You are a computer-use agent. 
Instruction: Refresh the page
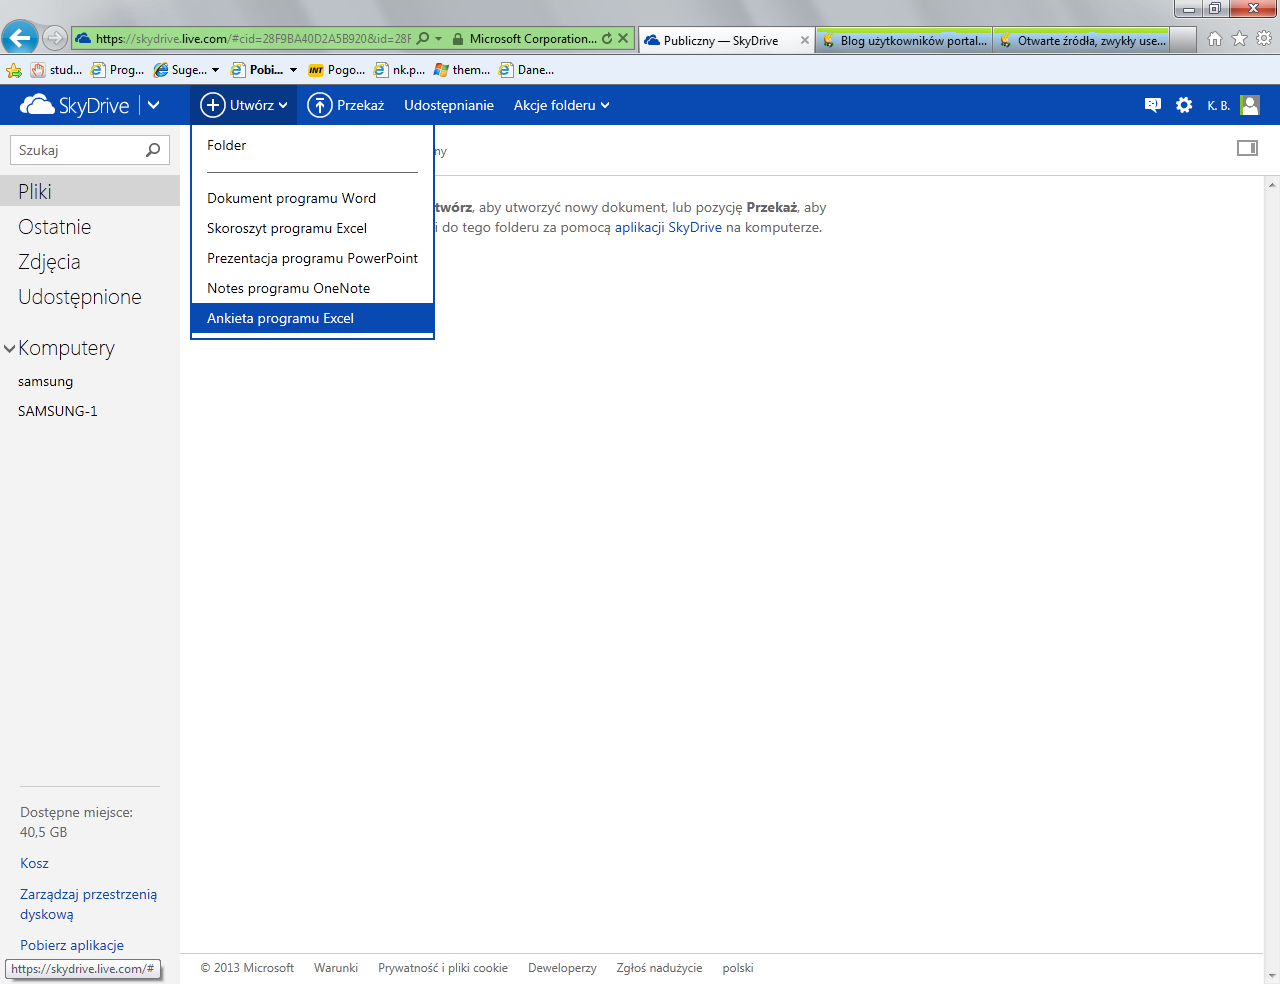pyautogui.click(x=607, y=39)
